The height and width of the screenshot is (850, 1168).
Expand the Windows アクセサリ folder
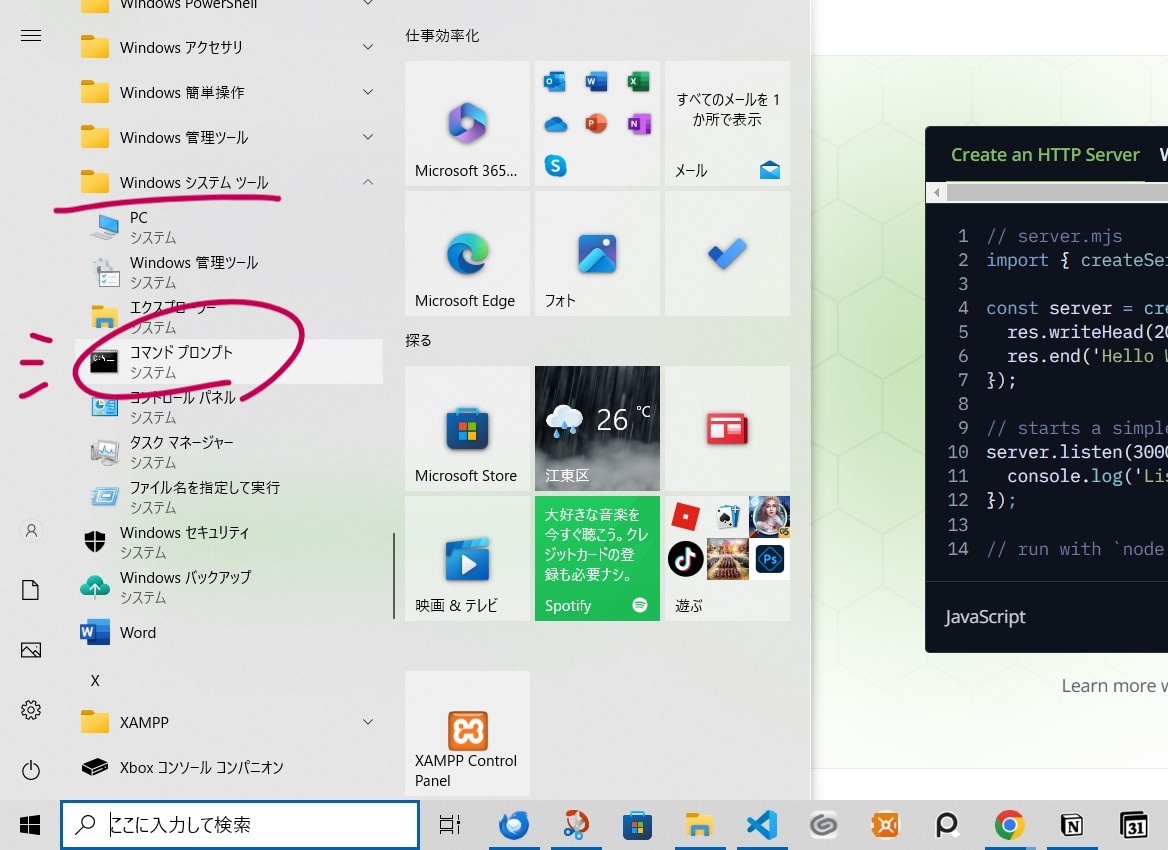click(229, 47)
